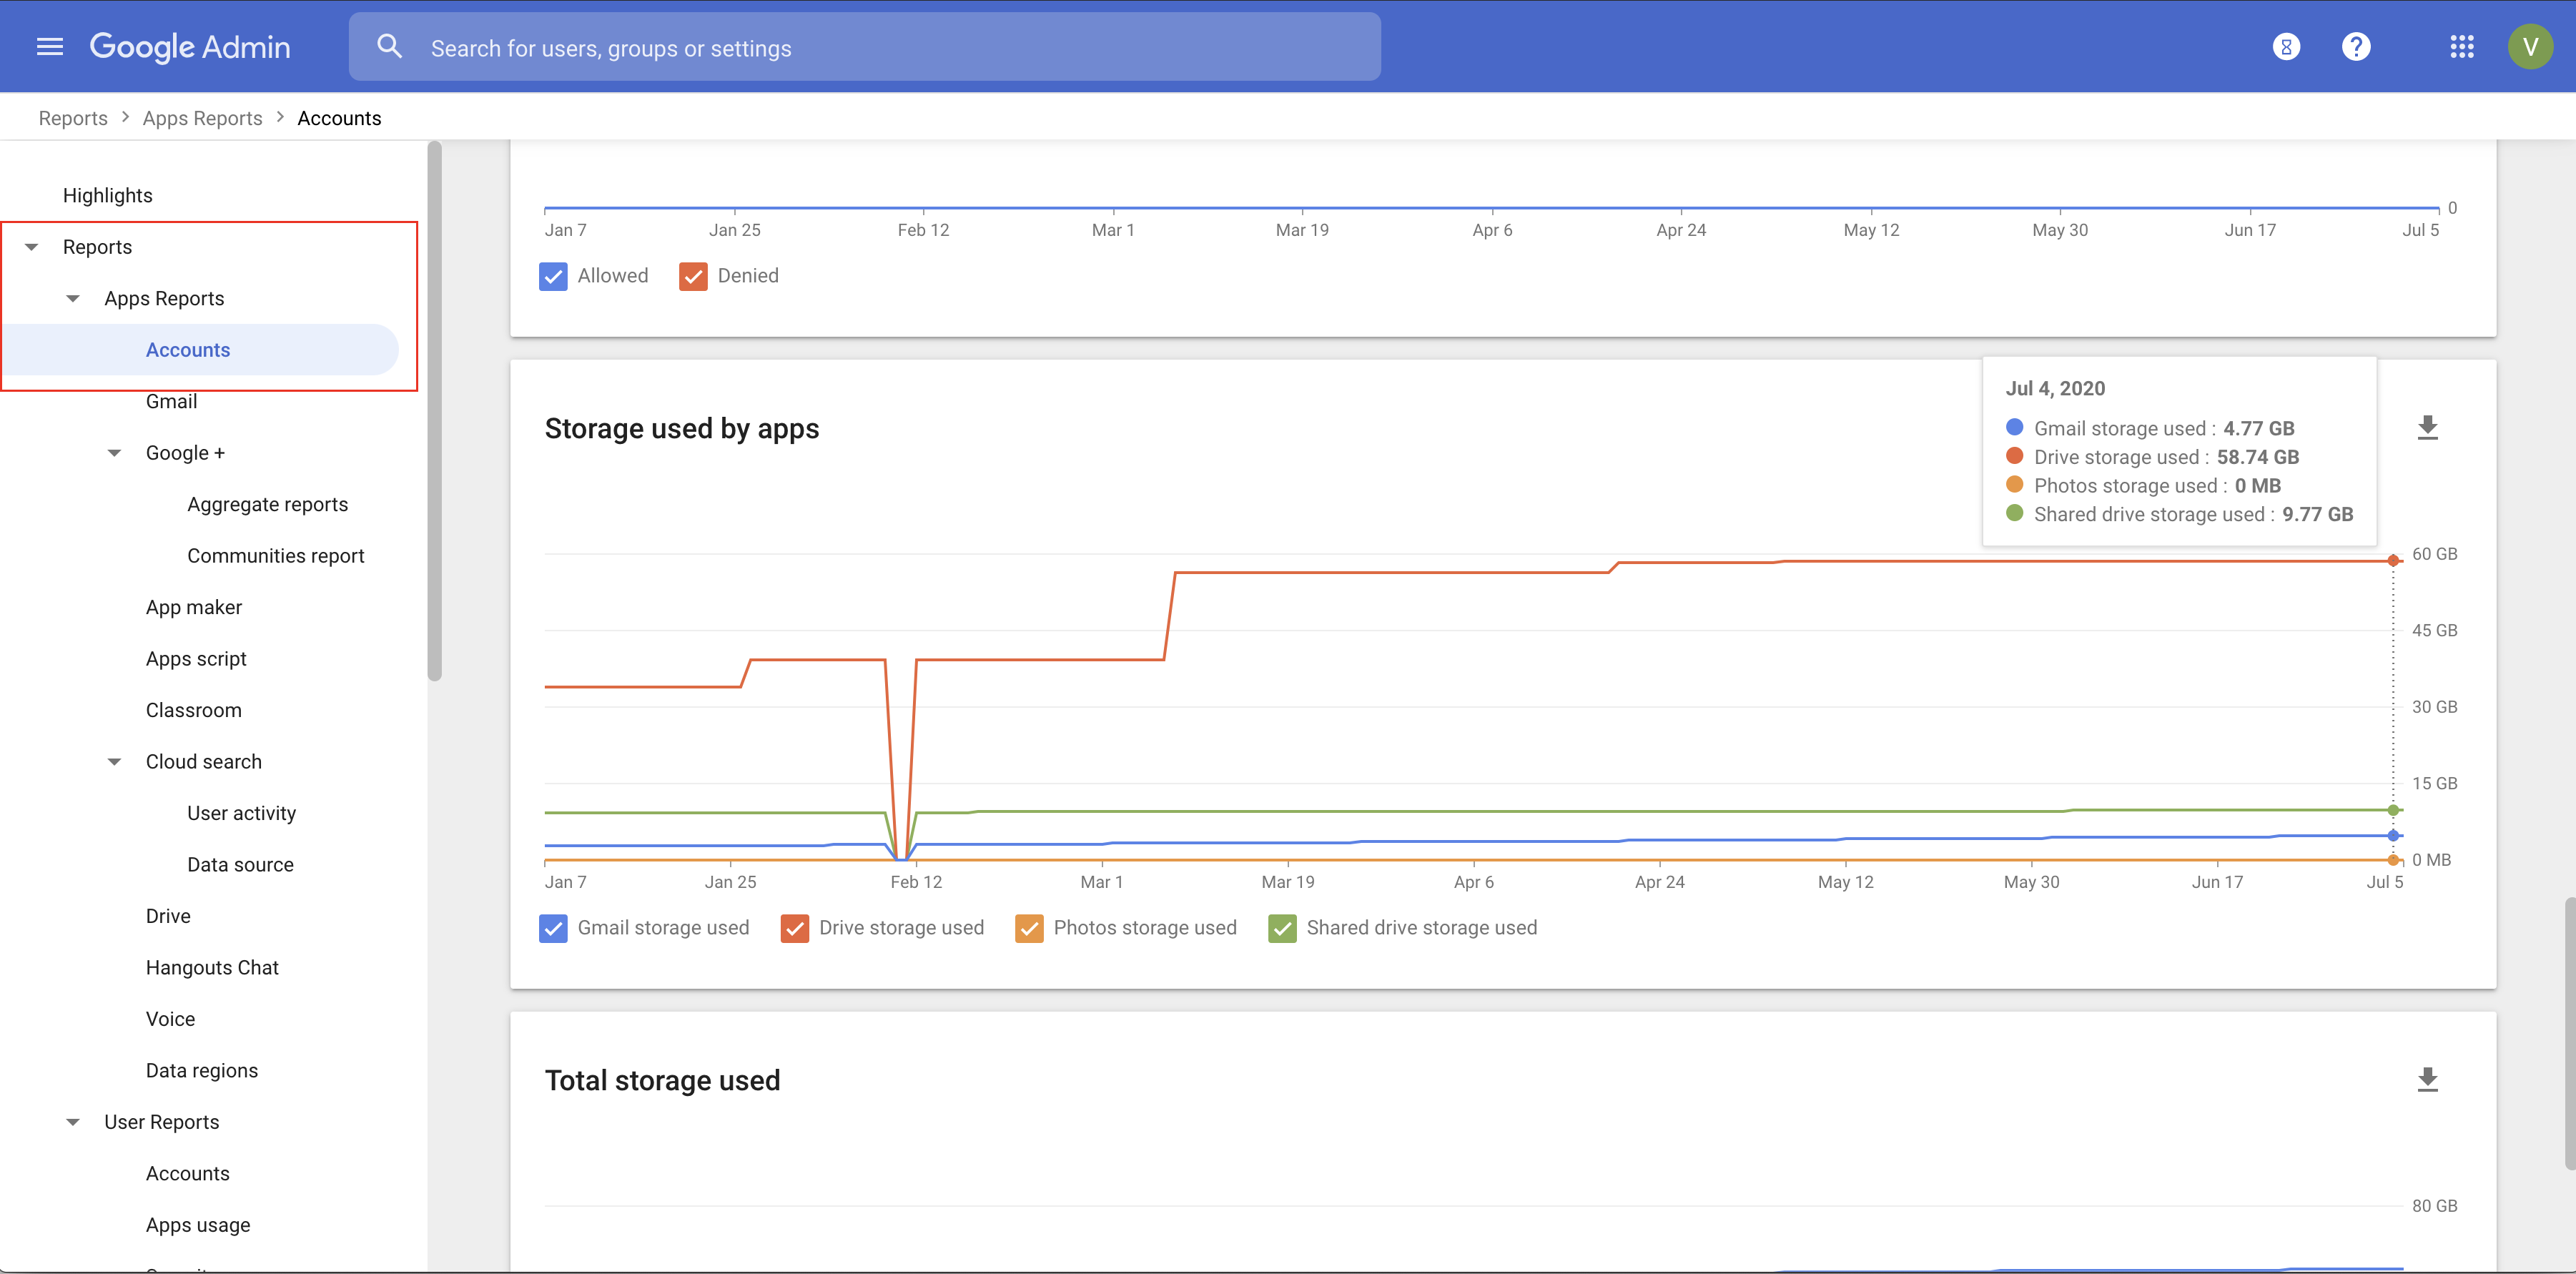Click the Google Admin logo
This screenshot has width=2576, height=1274.
point(190,47)
